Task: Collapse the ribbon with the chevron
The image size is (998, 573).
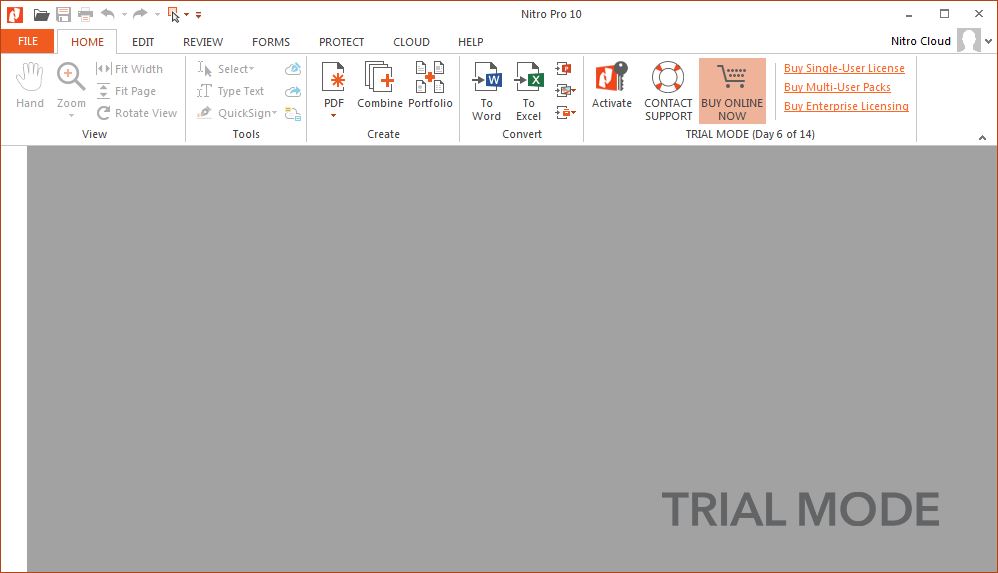Action: 982,138
